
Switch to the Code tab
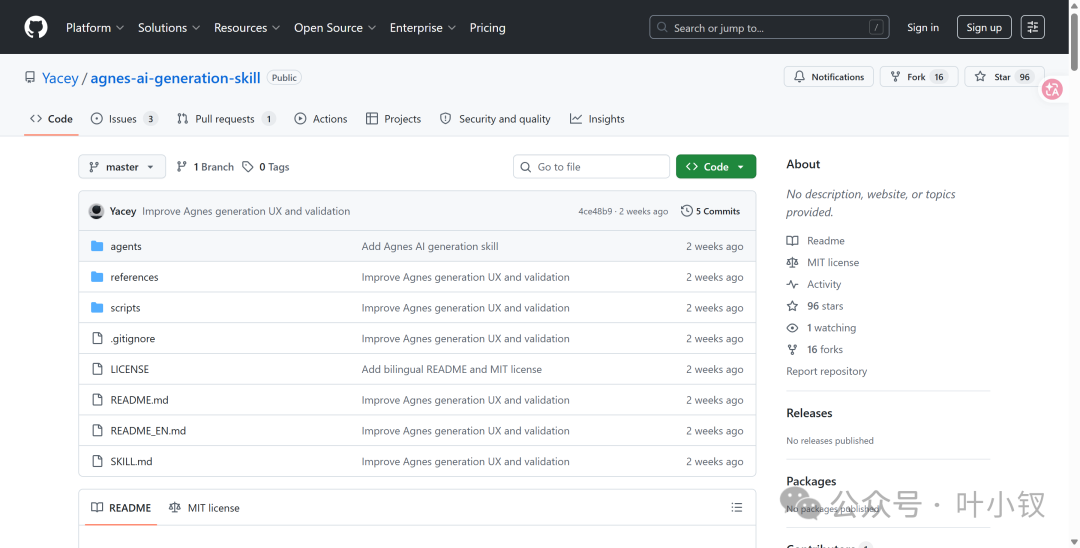[51, 118]
